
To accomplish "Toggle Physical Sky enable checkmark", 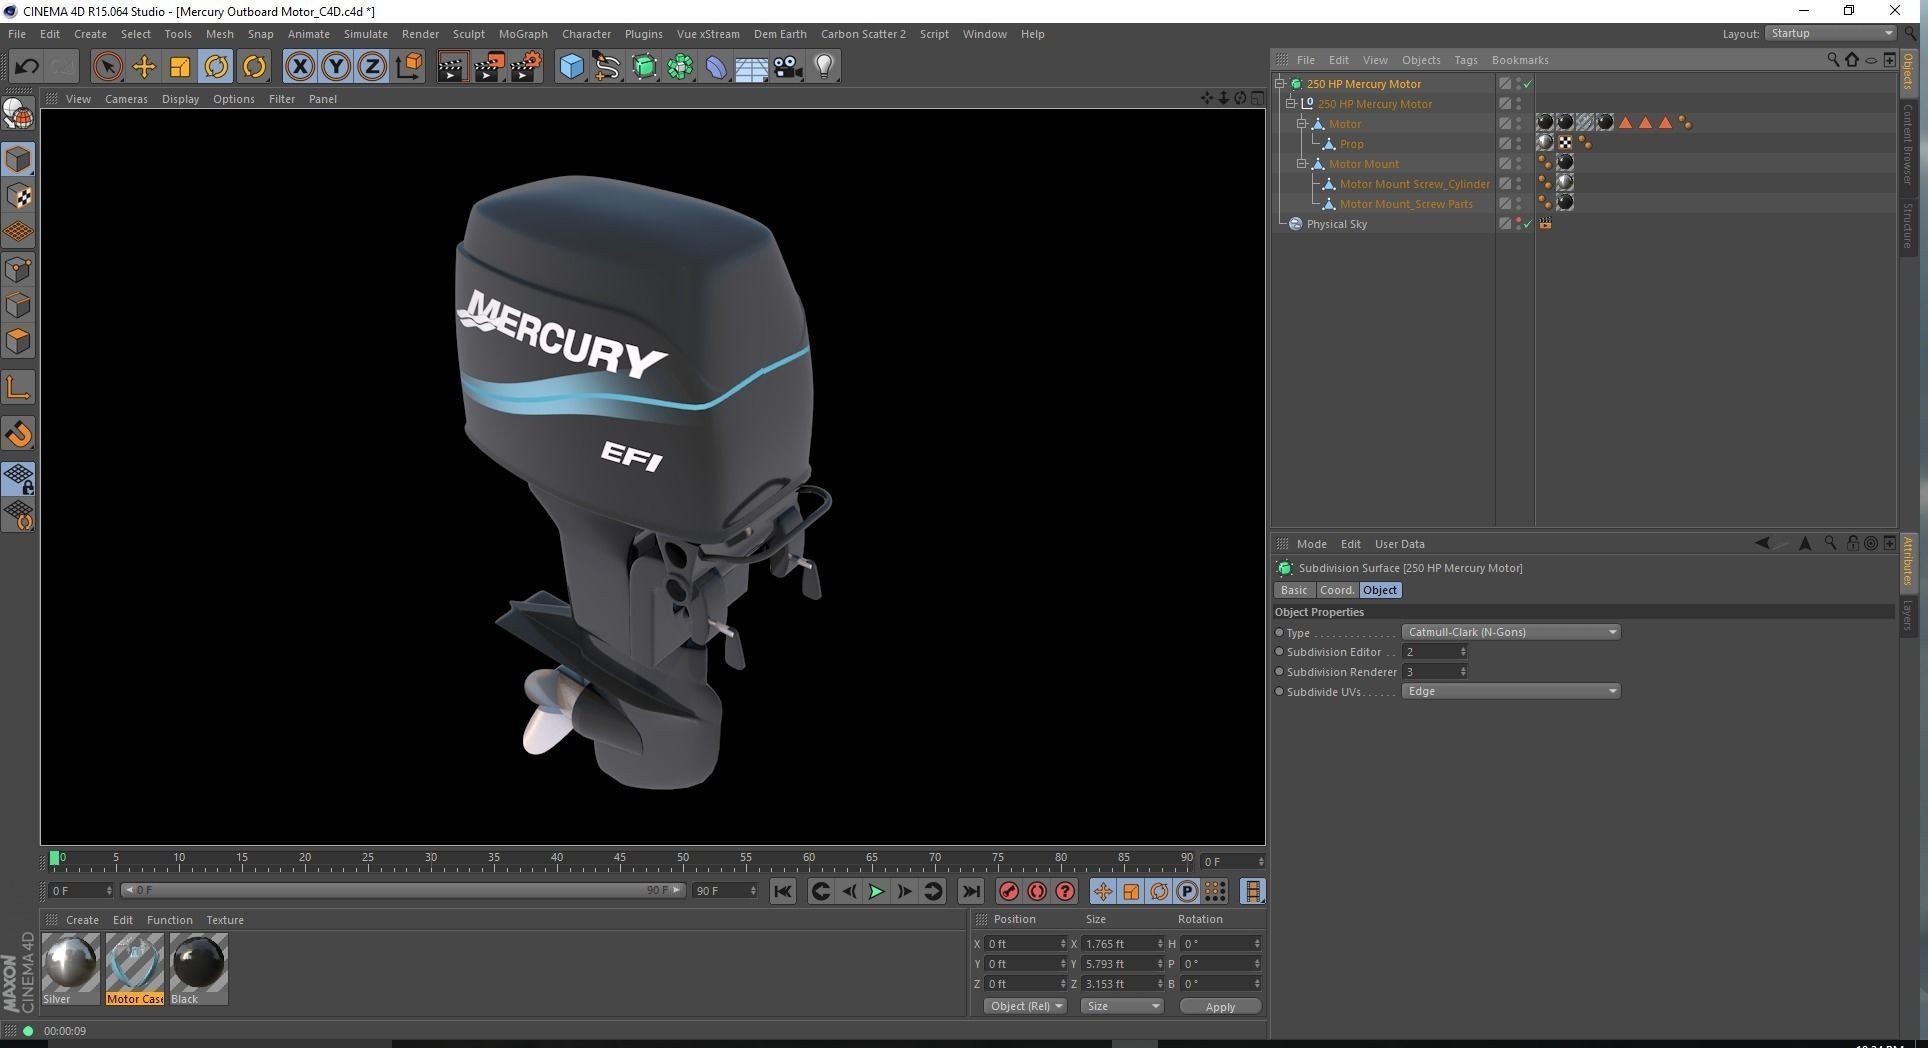I will 1527,224.
